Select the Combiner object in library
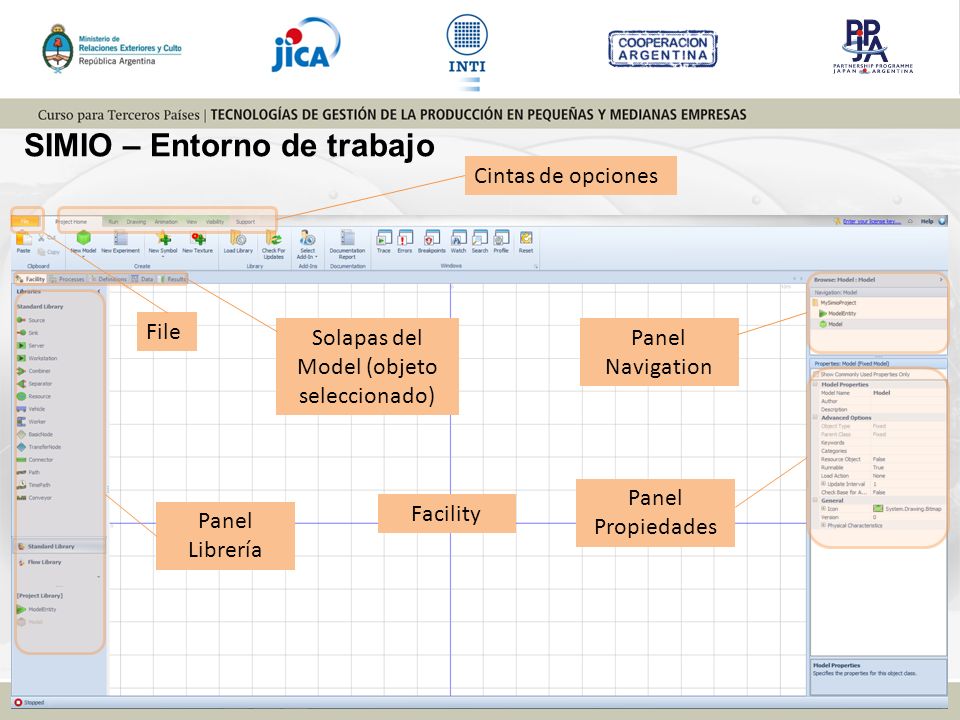This screenshot has height=720, width=960. click(34, 371)
